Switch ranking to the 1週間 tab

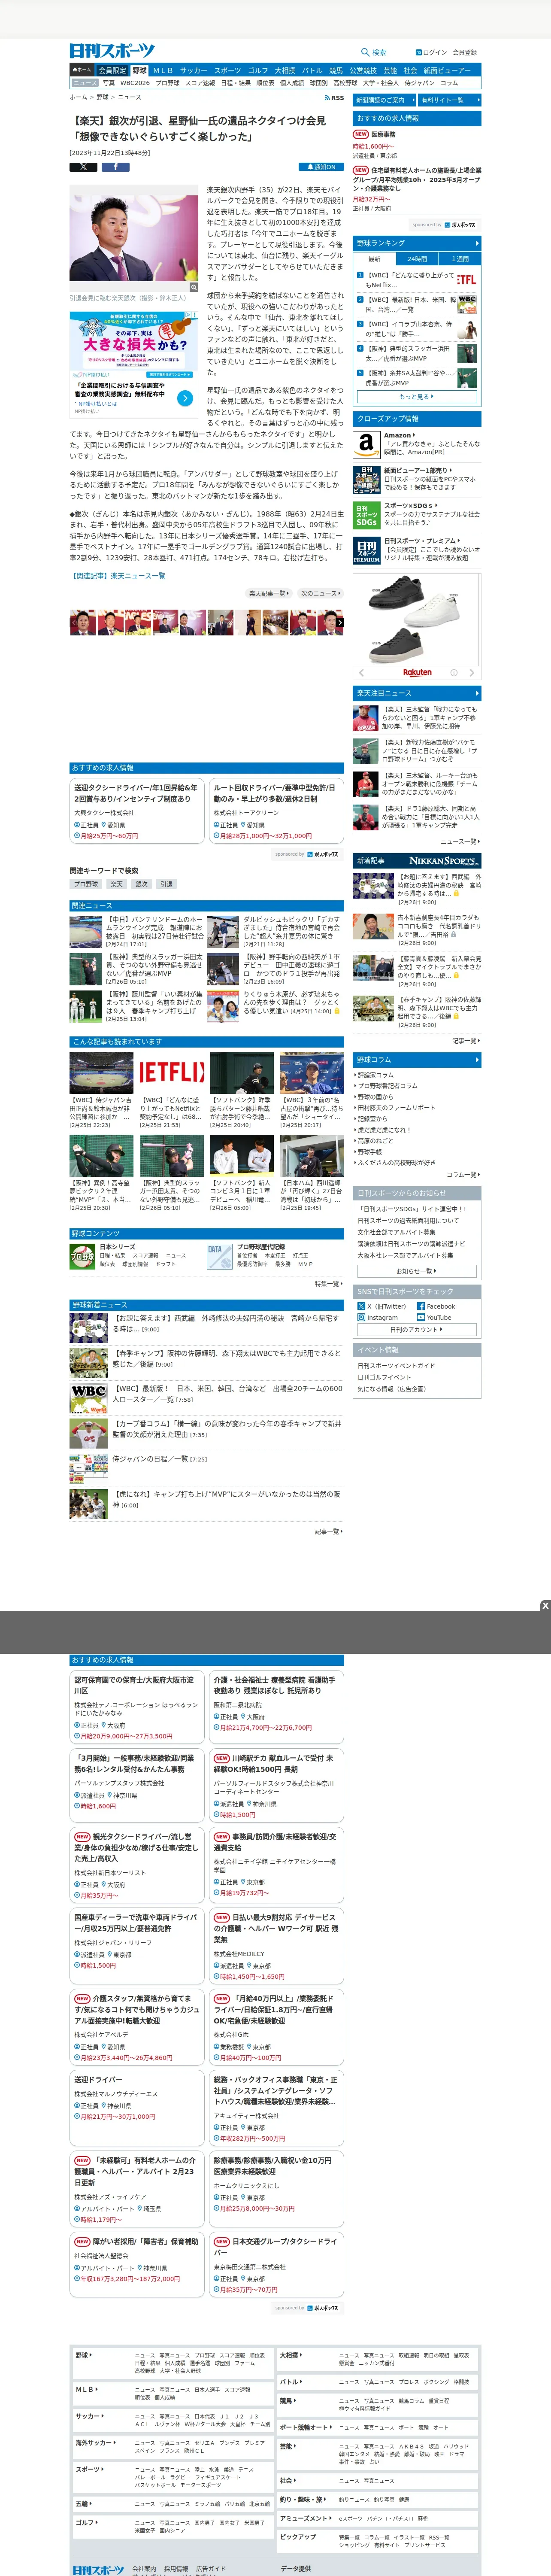(x=459, y=259)
